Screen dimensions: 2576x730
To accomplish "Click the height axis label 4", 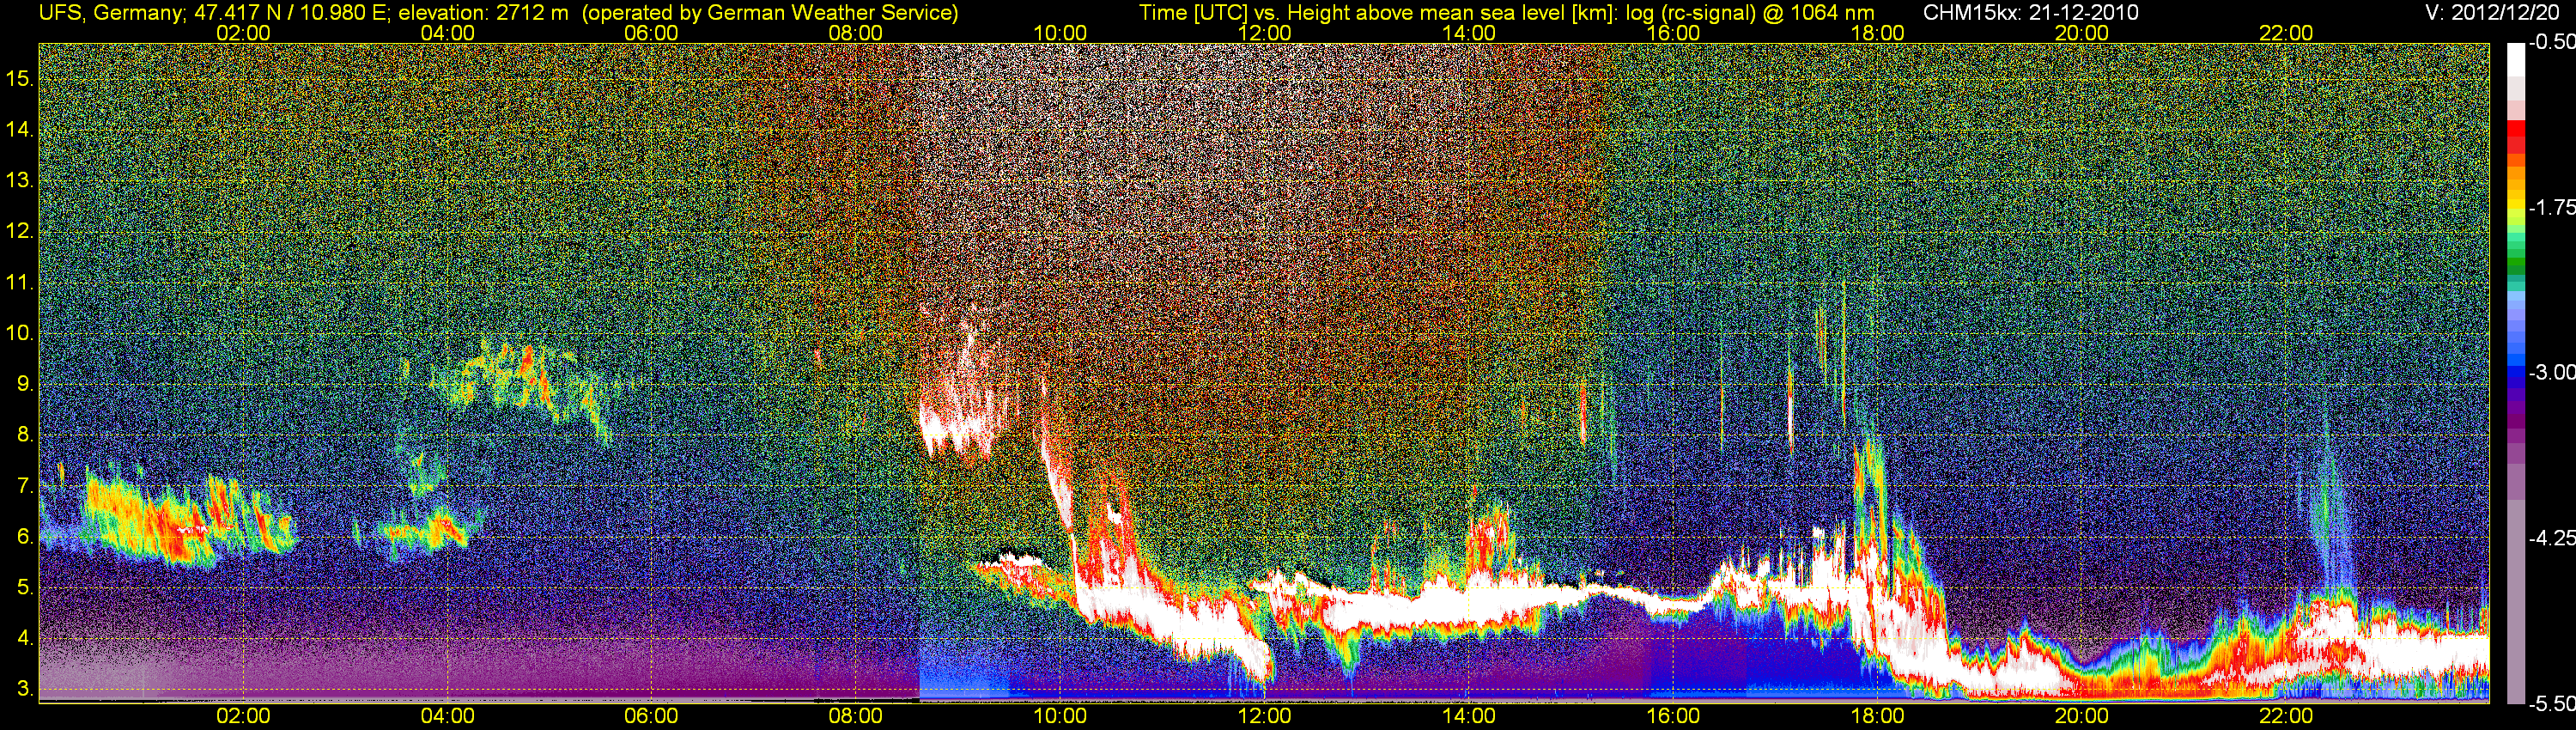I will tap(25, 639).
